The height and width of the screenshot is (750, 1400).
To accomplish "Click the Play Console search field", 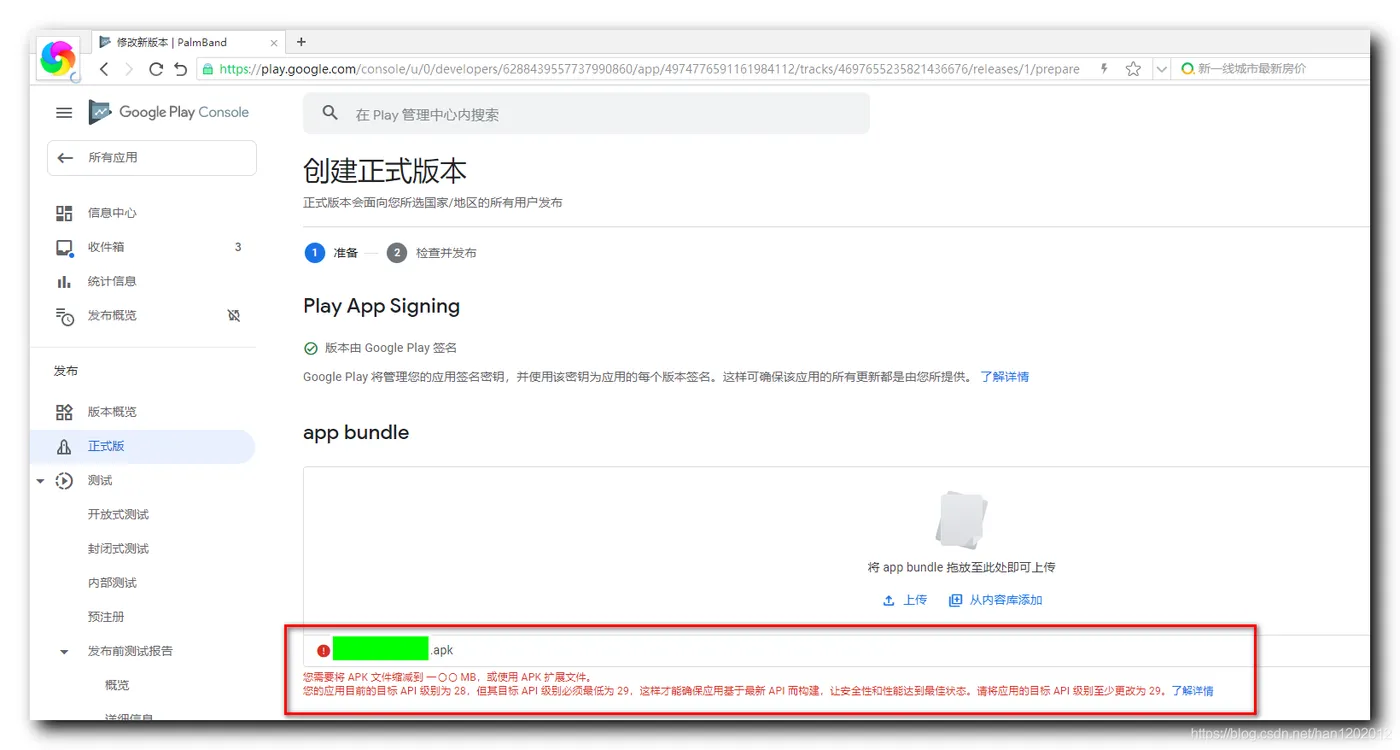I will click(586, 113).
